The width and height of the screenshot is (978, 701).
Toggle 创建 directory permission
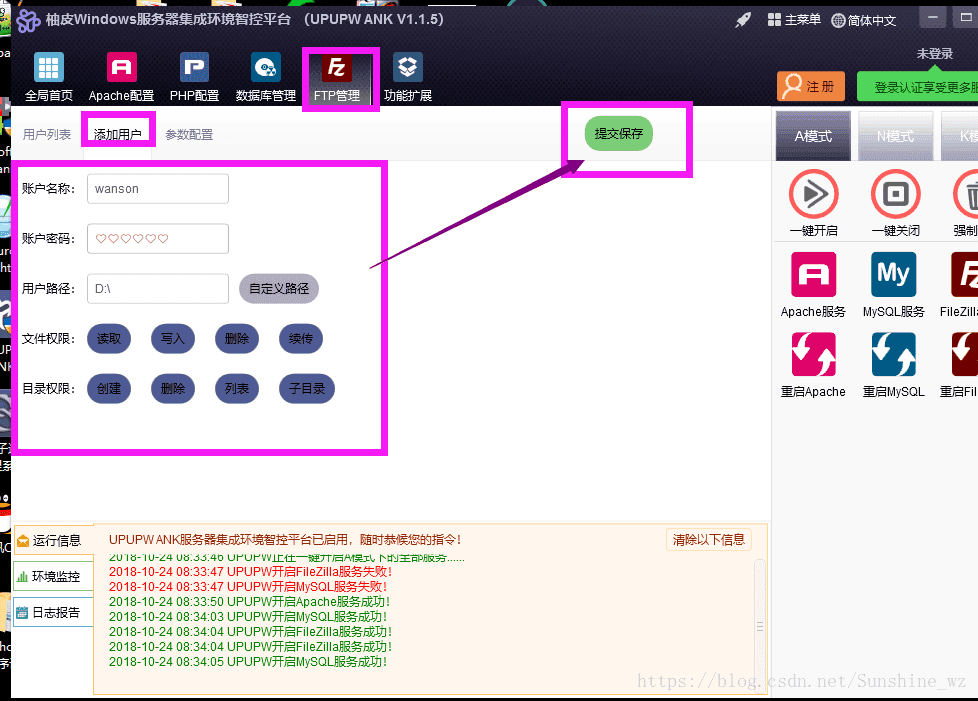(109, 389)
